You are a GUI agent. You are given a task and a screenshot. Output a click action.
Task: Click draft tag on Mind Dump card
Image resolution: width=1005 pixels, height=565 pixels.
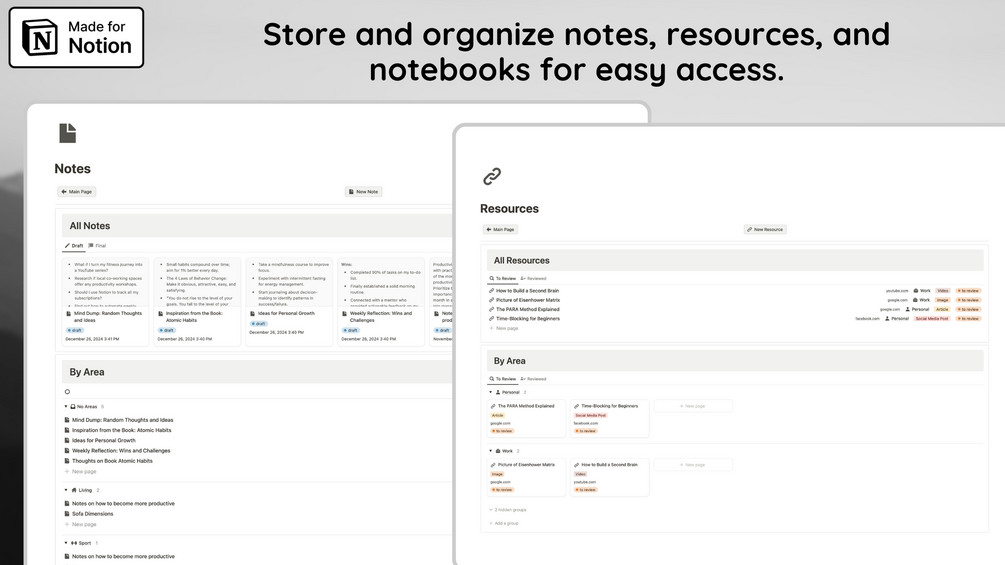(x=75, y=331)
